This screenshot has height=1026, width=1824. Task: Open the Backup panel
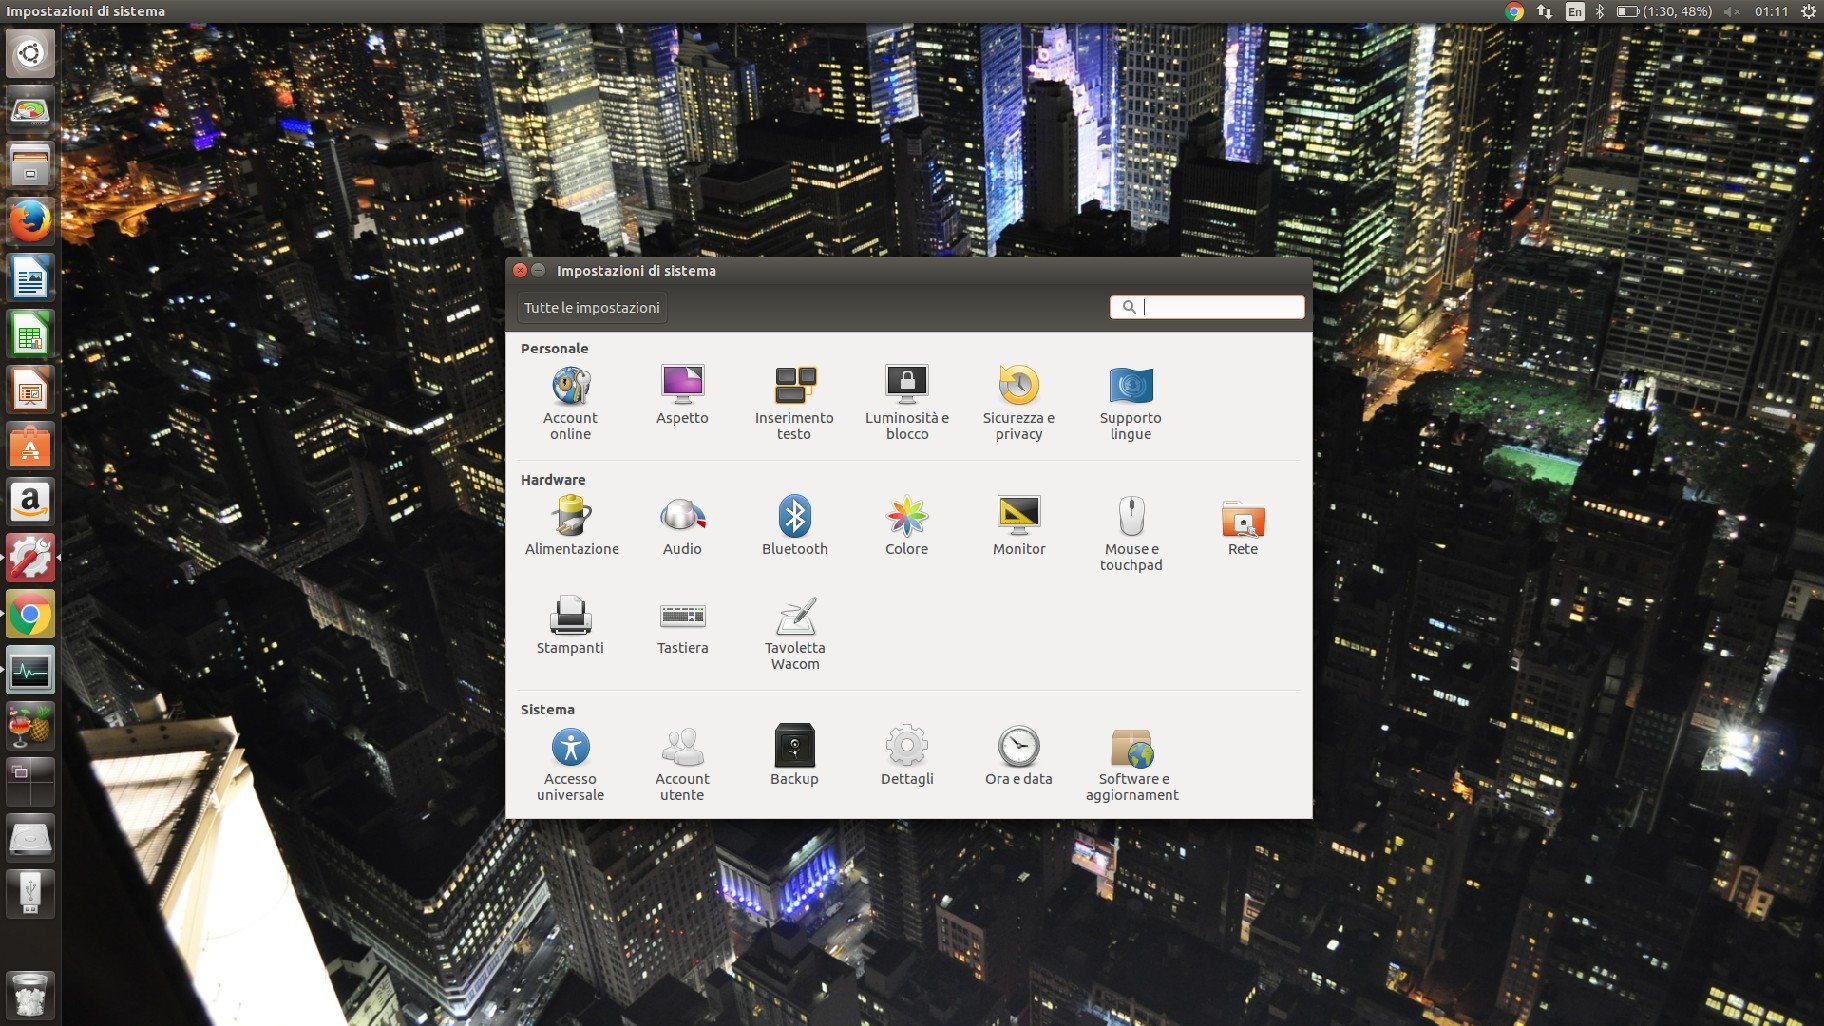tap(794, 756)
